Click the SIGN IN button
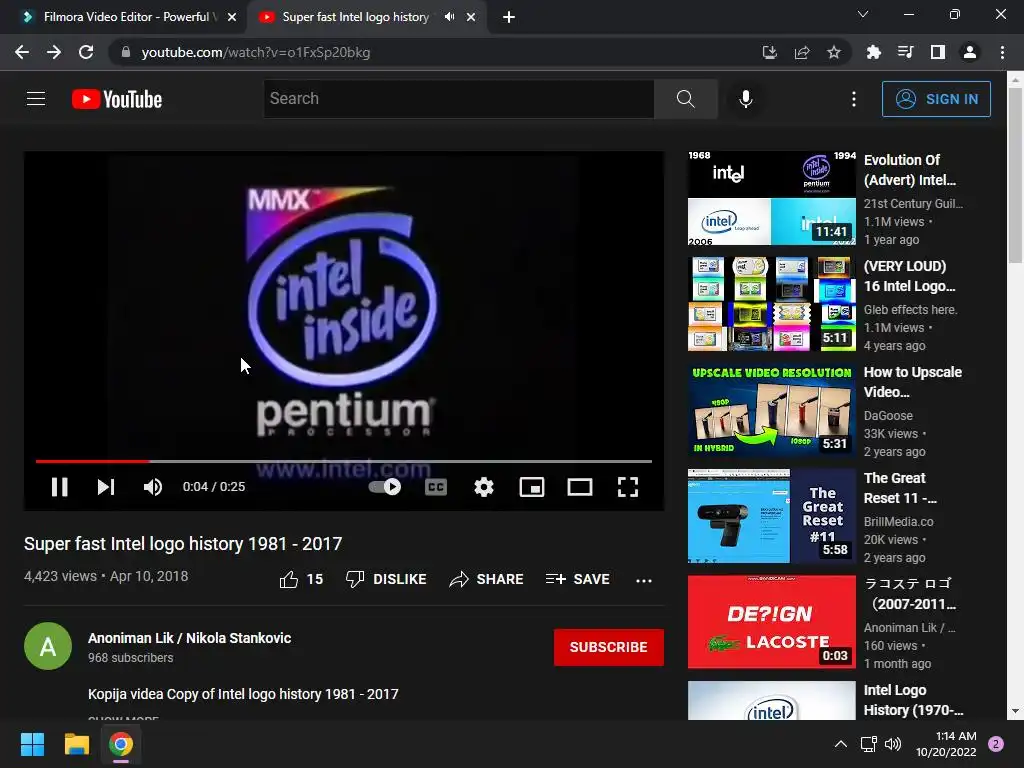Image resolution: width=1024 pixels, height=768 pixels. [936, 99]
